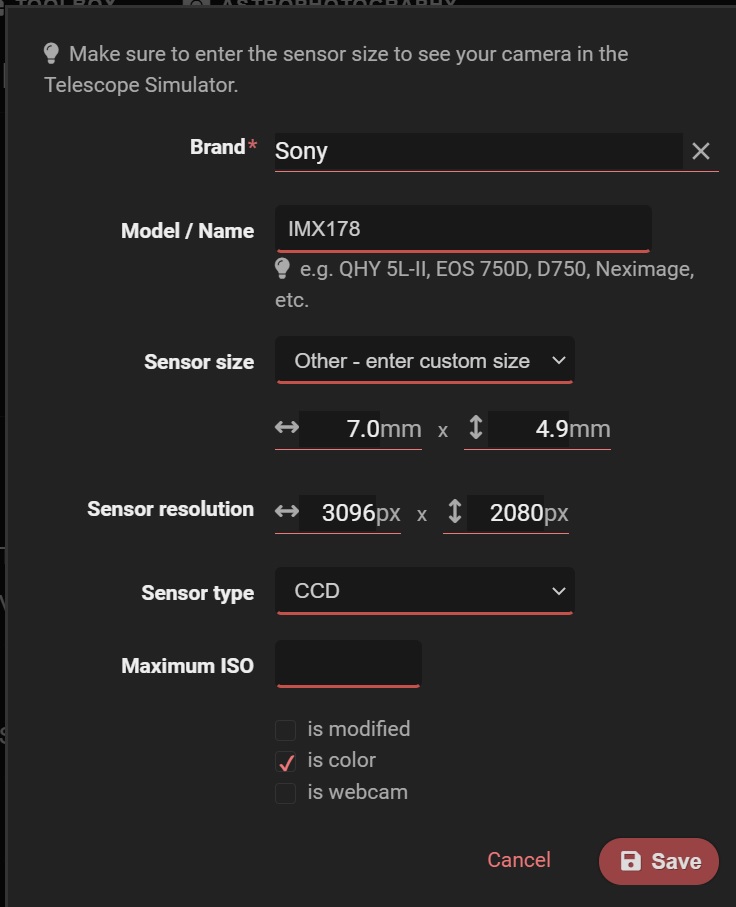Click the floppy disk icon on the Save button
The height and width of the screenshot is (907, 736).
[630, 860]
